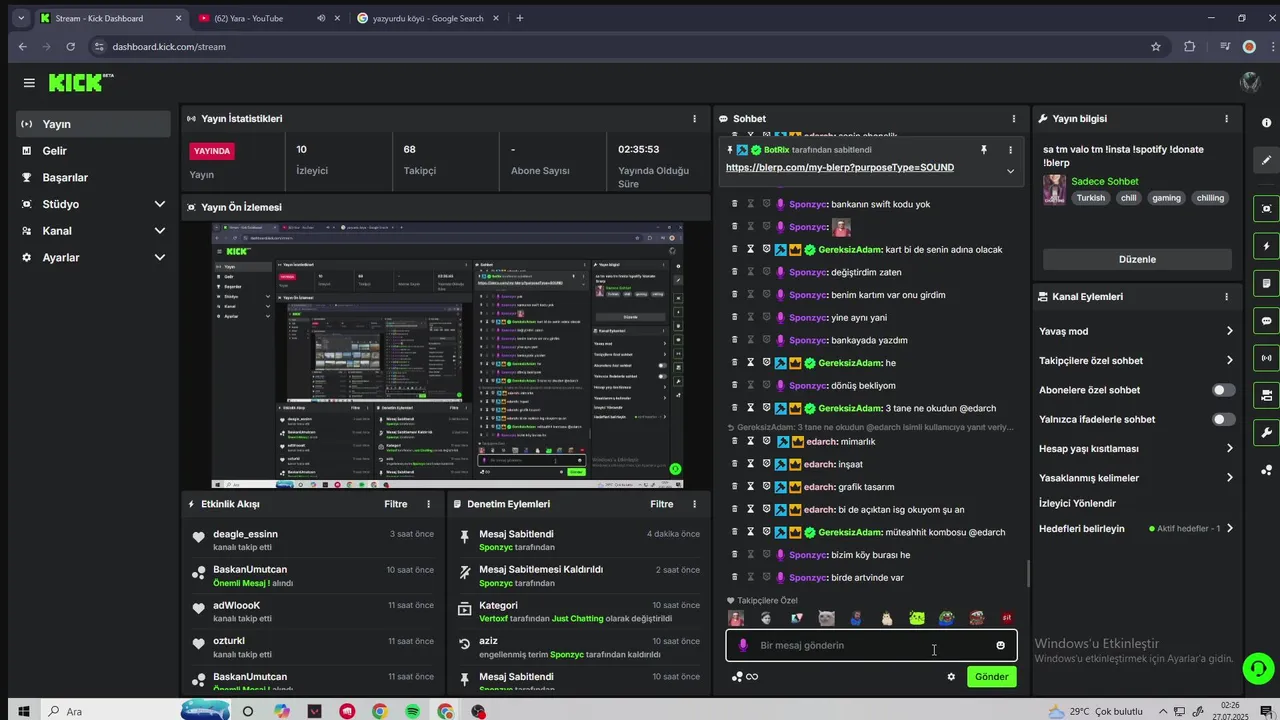Click the broadcast signal icon in the right sidebar
The width and height of the screenshot is (1280, 720).
(x=1267, y=358)
